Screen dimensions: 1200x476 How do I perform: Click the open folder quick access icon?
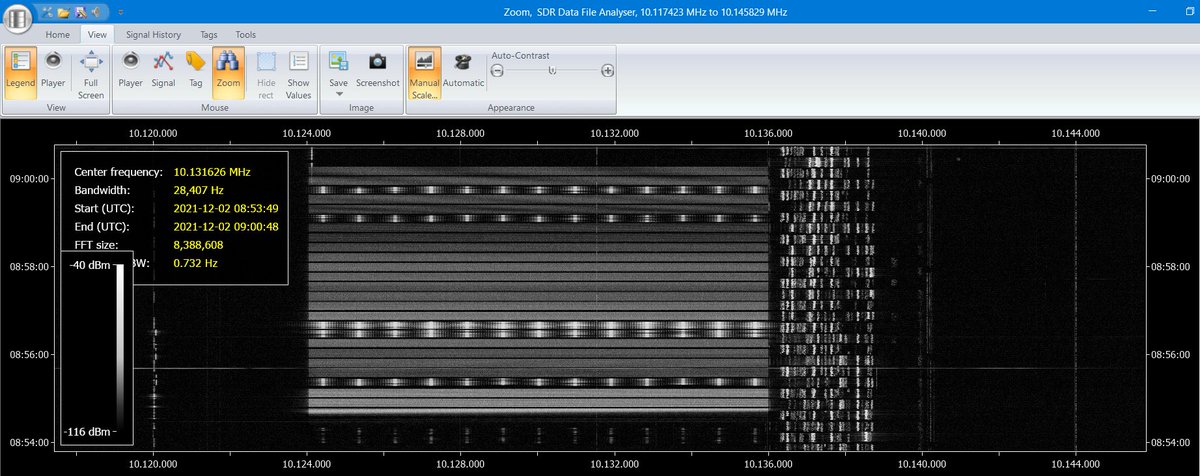(x=63, y=13)
